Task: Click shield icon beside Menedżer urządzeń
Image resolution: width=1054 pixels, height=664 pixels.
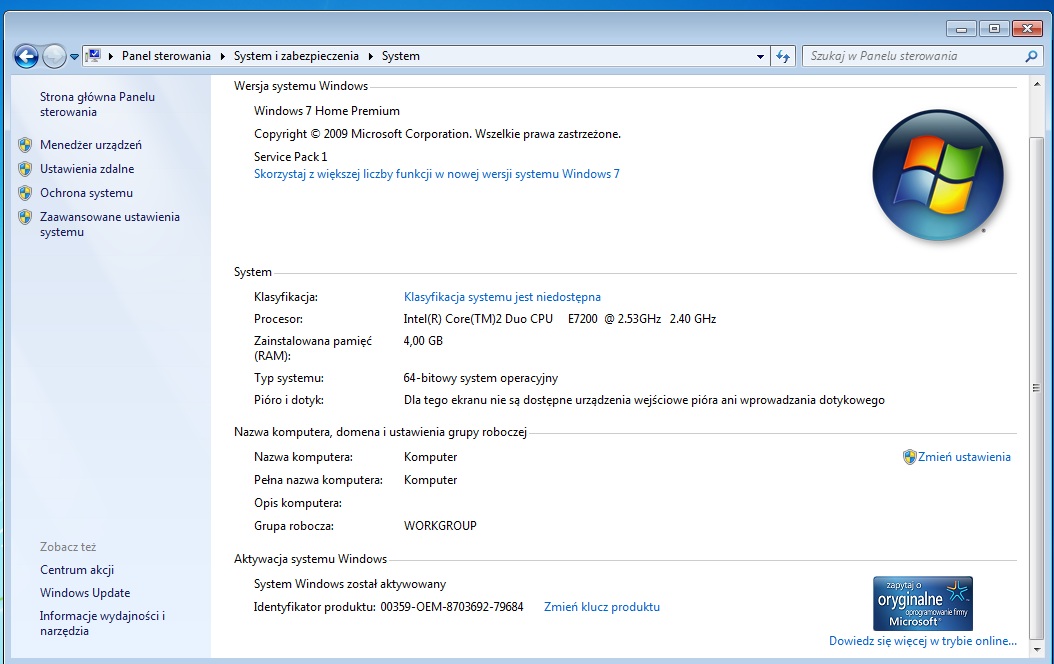Action: pos(25,144)
